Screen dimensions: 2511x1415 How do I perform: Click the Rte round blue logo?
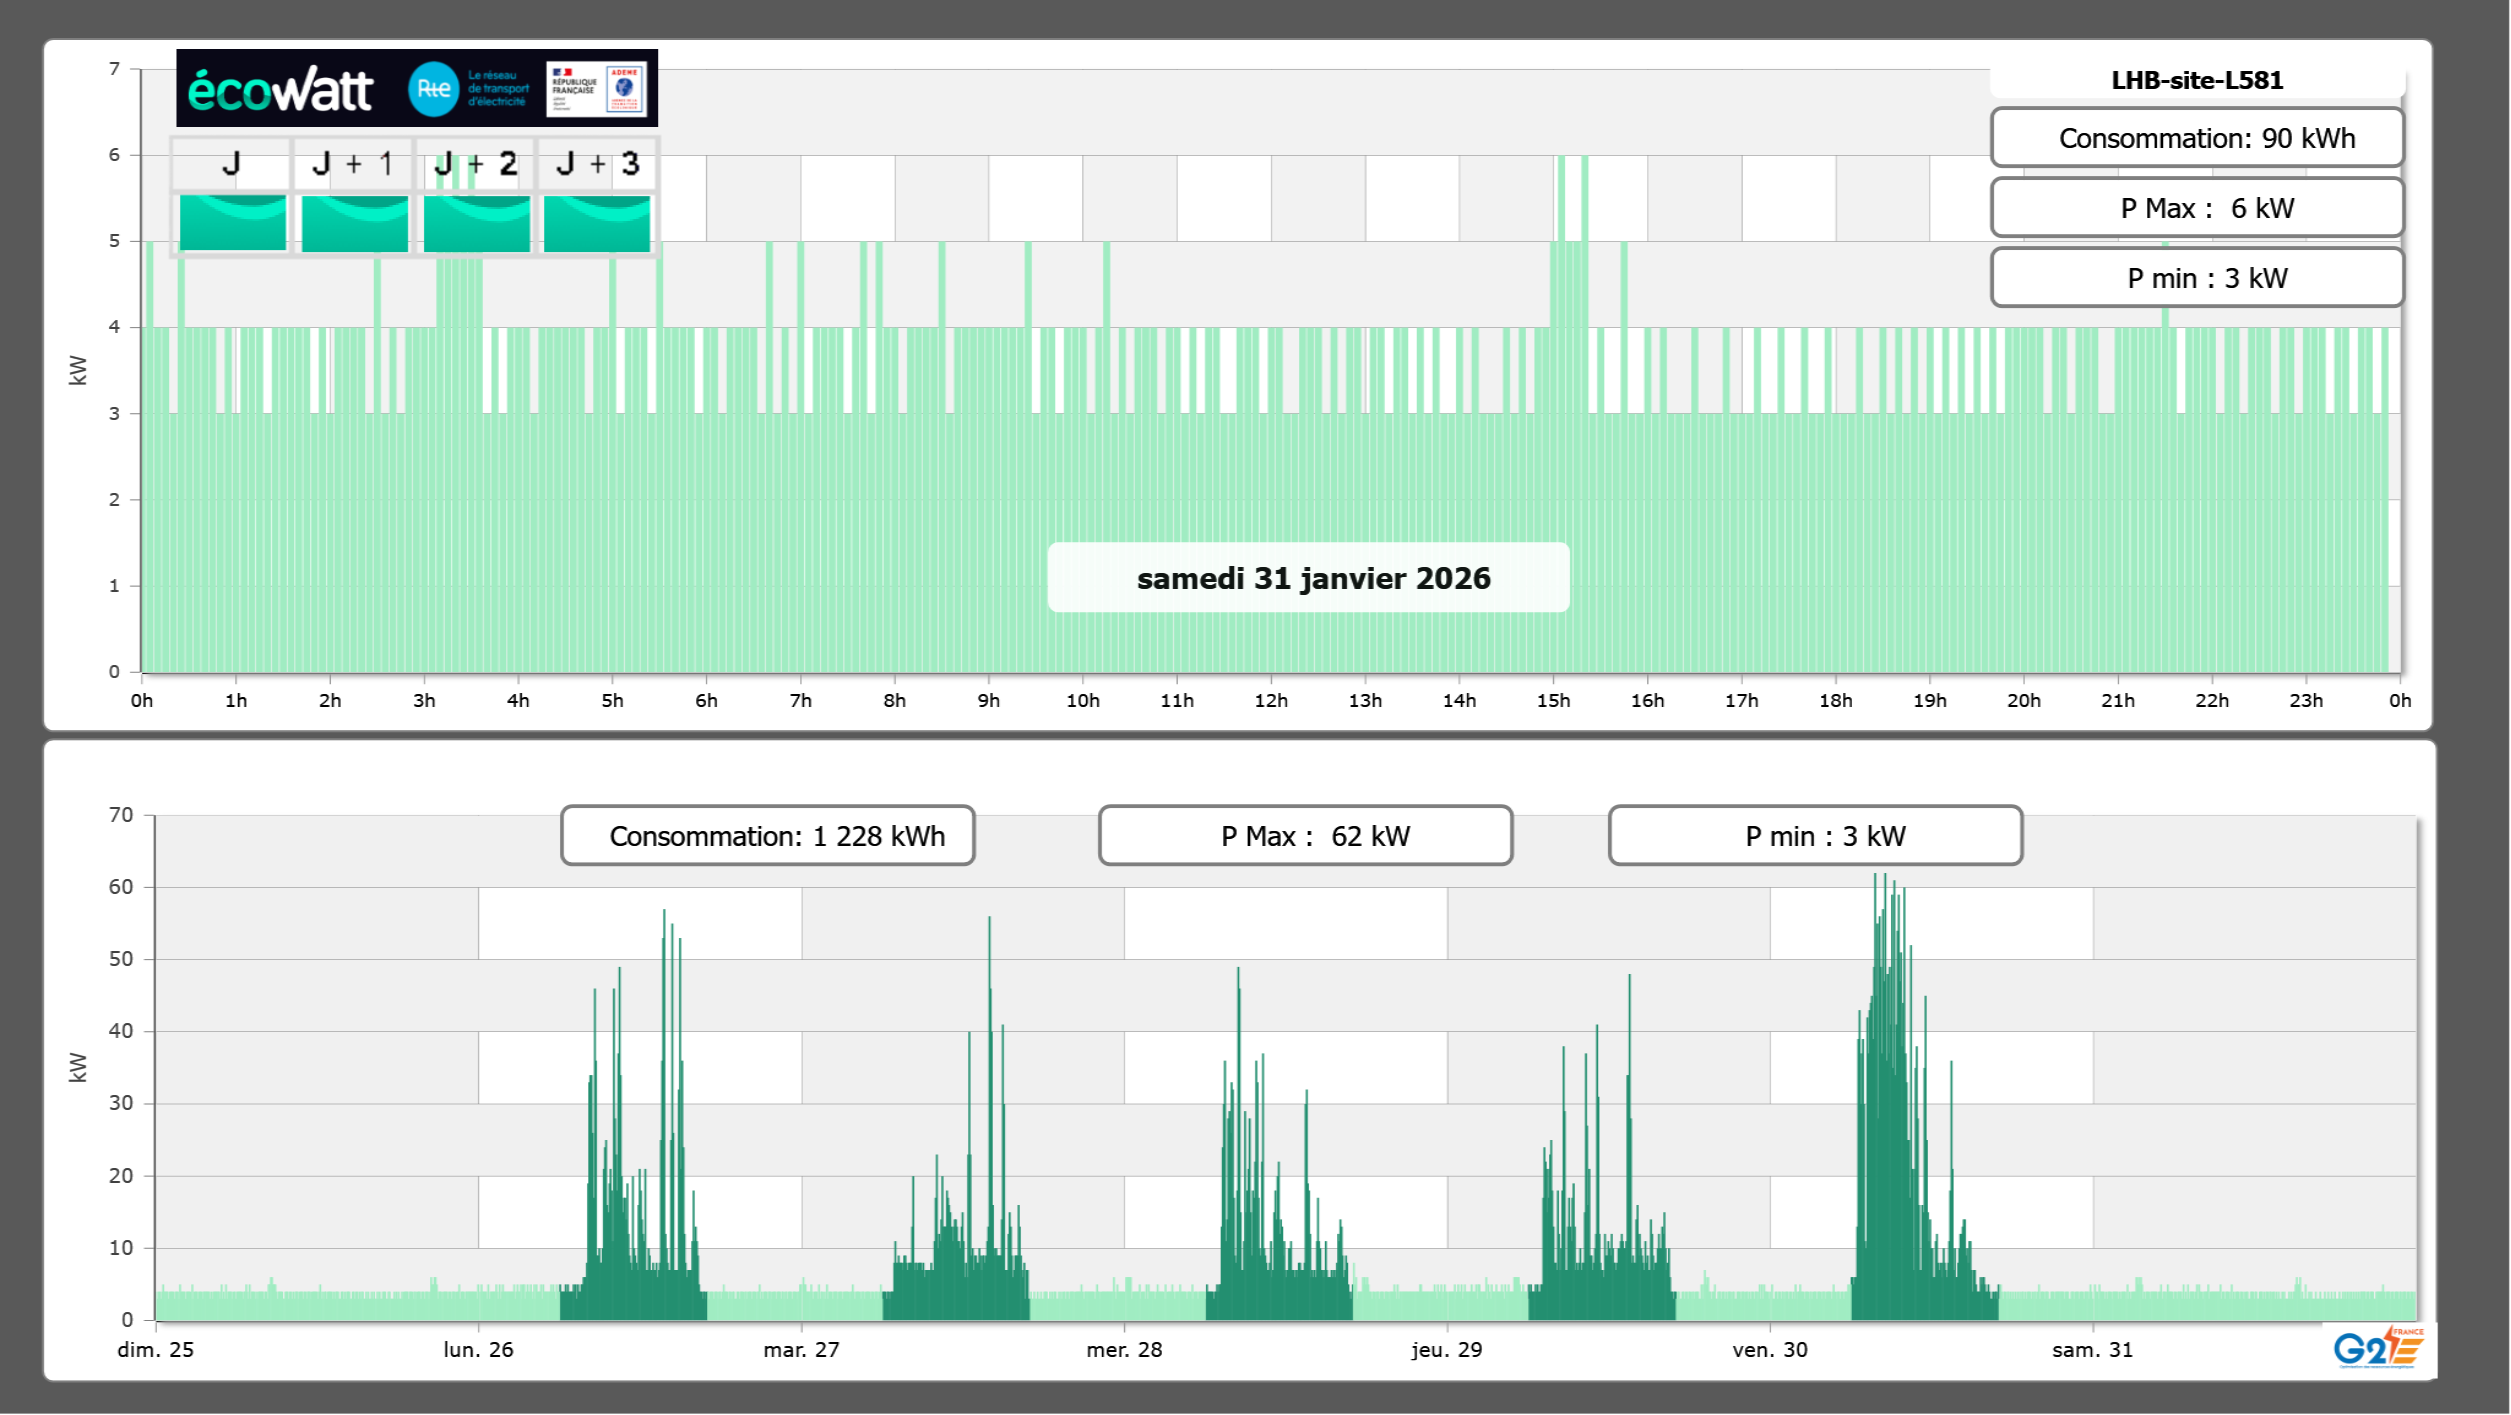(433, 89)
